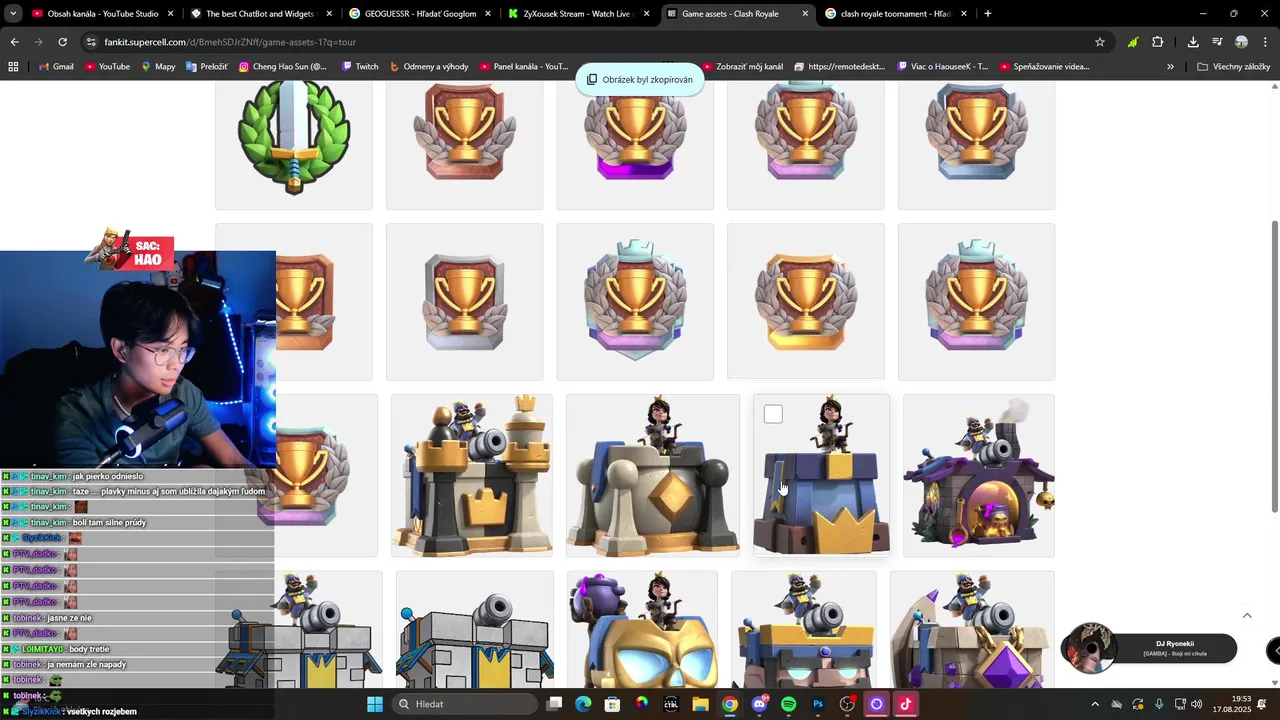Open the Chrome three-dot menu
The image size is (1280, 720).
point(1266,42)
